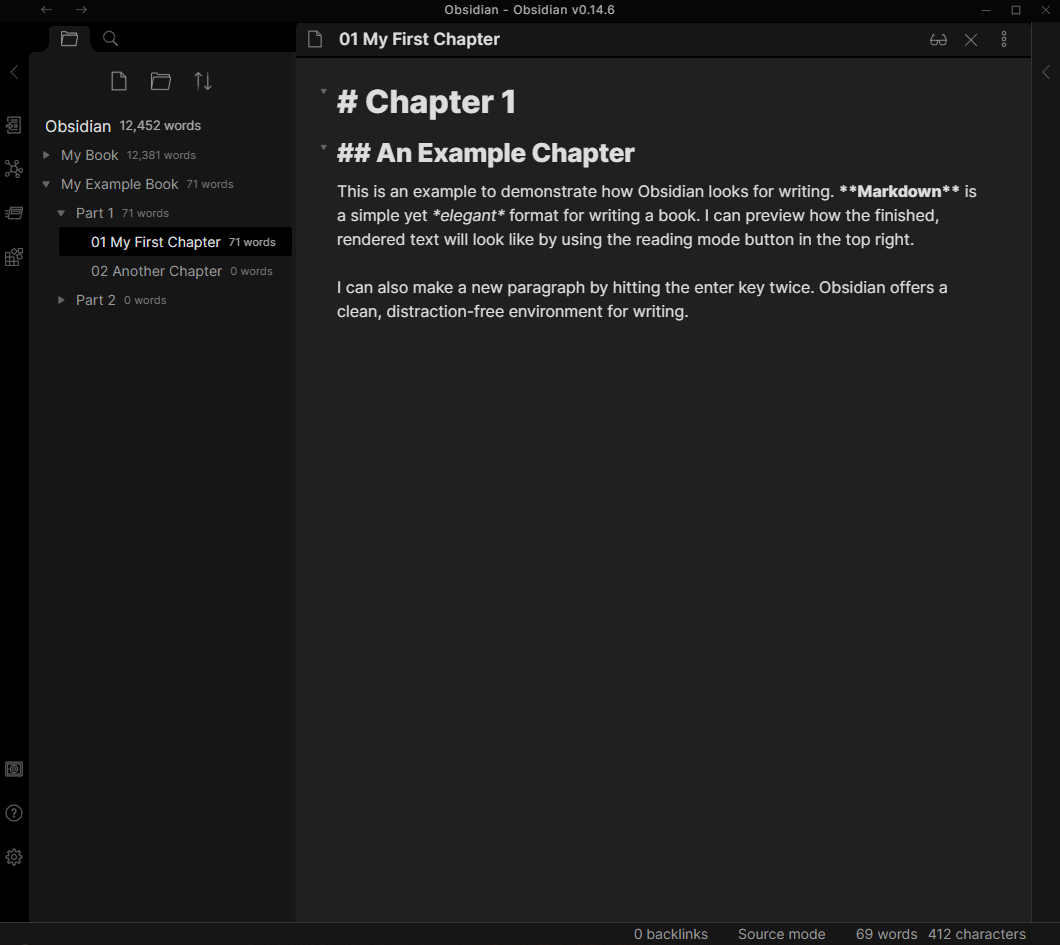Open the quick switcher ribbon icon
Image resolution: width=1060 pixels, height=945 pixels.
14,125
